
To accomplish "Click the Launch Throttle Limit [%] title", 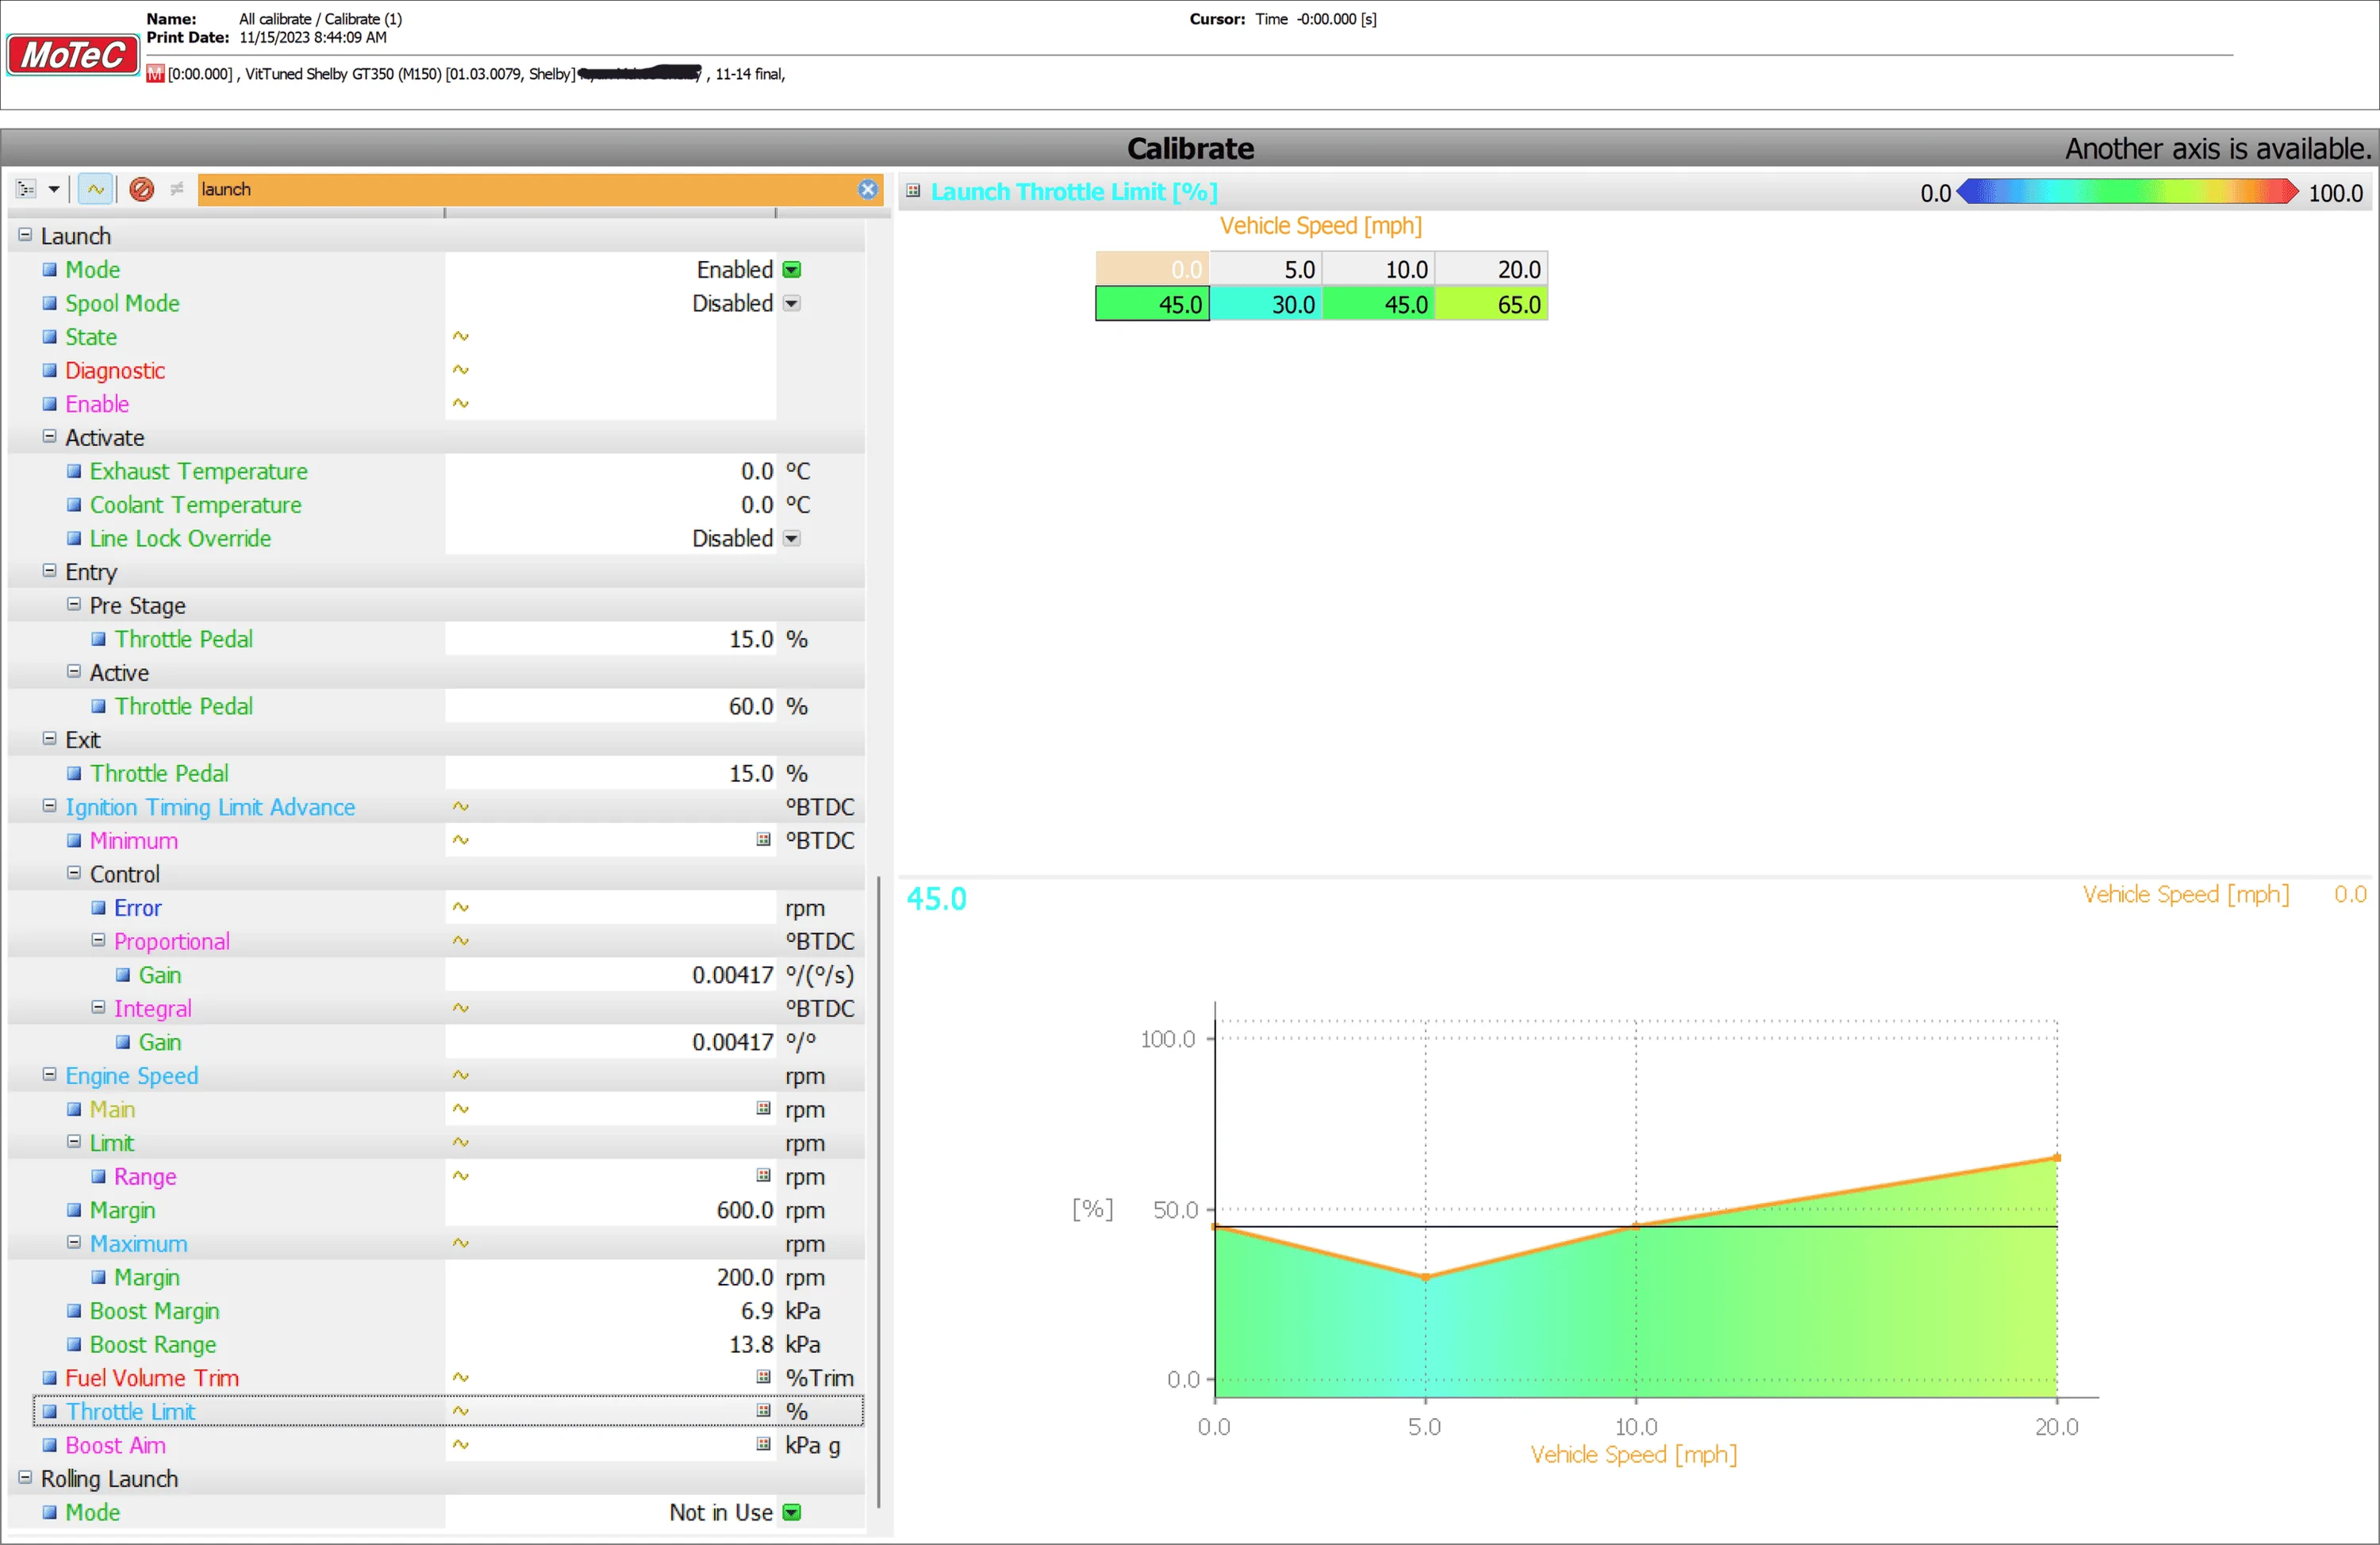I will (1073, 191).
